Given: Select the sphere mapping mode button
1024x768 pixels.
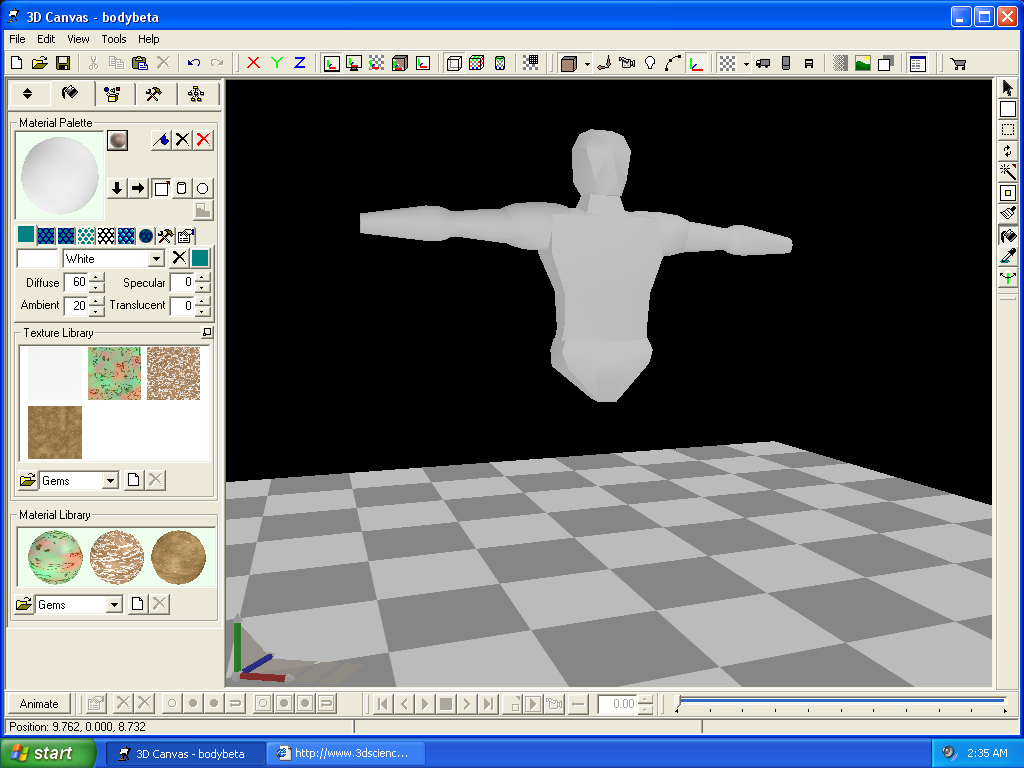Looking at the screenshot, I should coord(202,188).
